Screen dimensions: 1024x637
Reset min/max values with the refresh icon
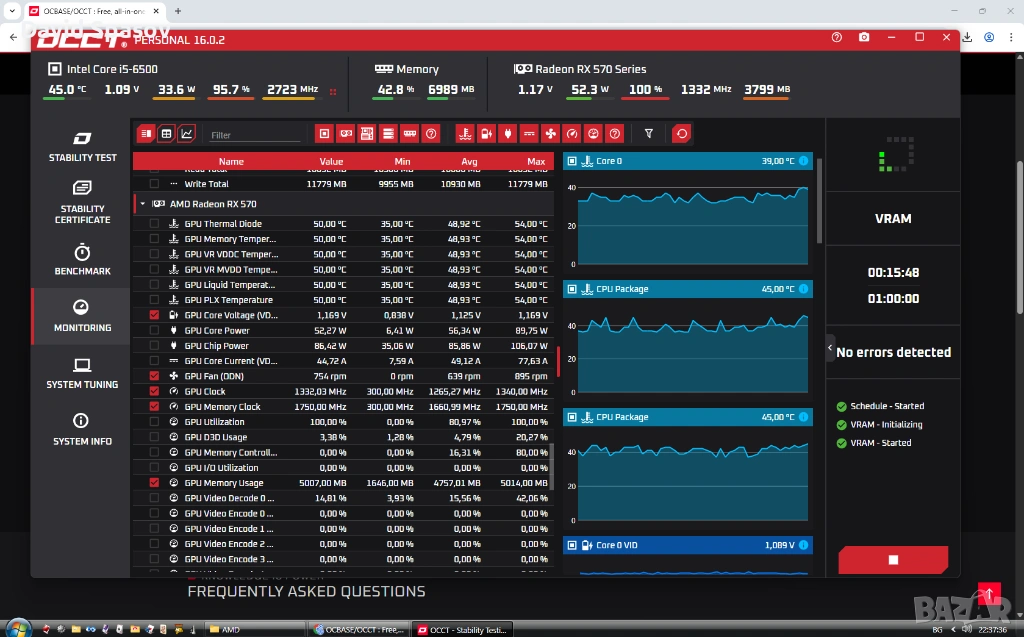point(681,133)
